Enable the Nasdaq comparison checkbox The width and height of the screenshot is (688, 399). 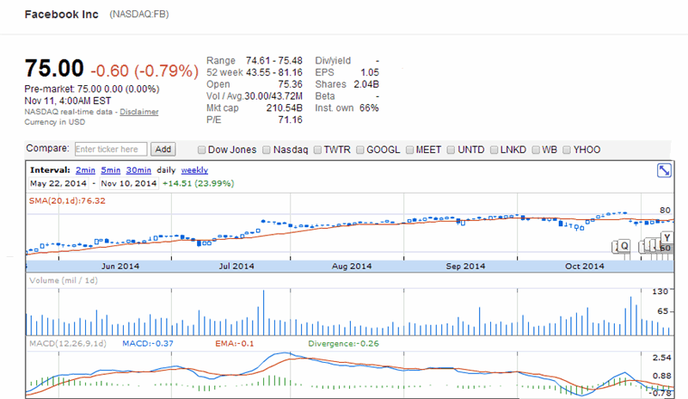tap(266, 150)
